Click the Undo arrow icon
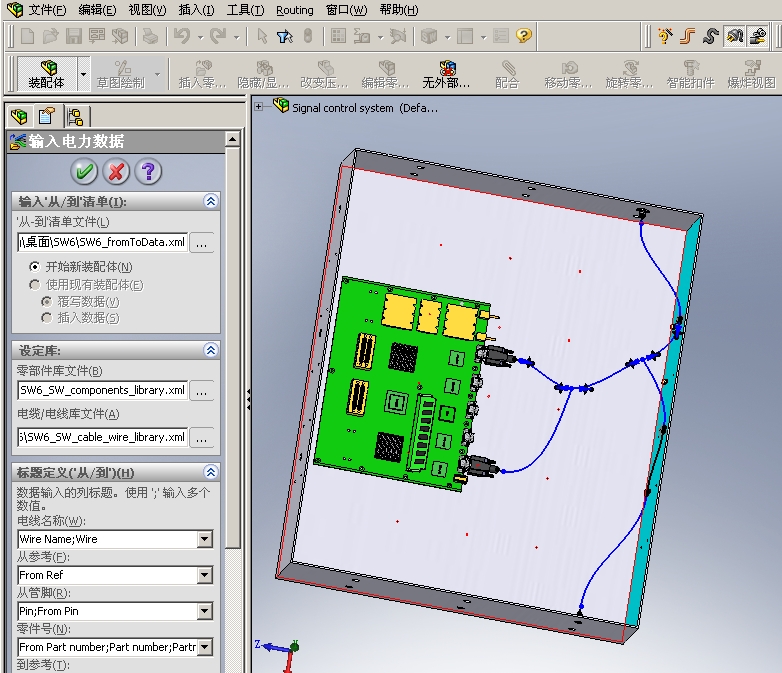782x673 pixels. pyautogui.click(x=182, y=36)
